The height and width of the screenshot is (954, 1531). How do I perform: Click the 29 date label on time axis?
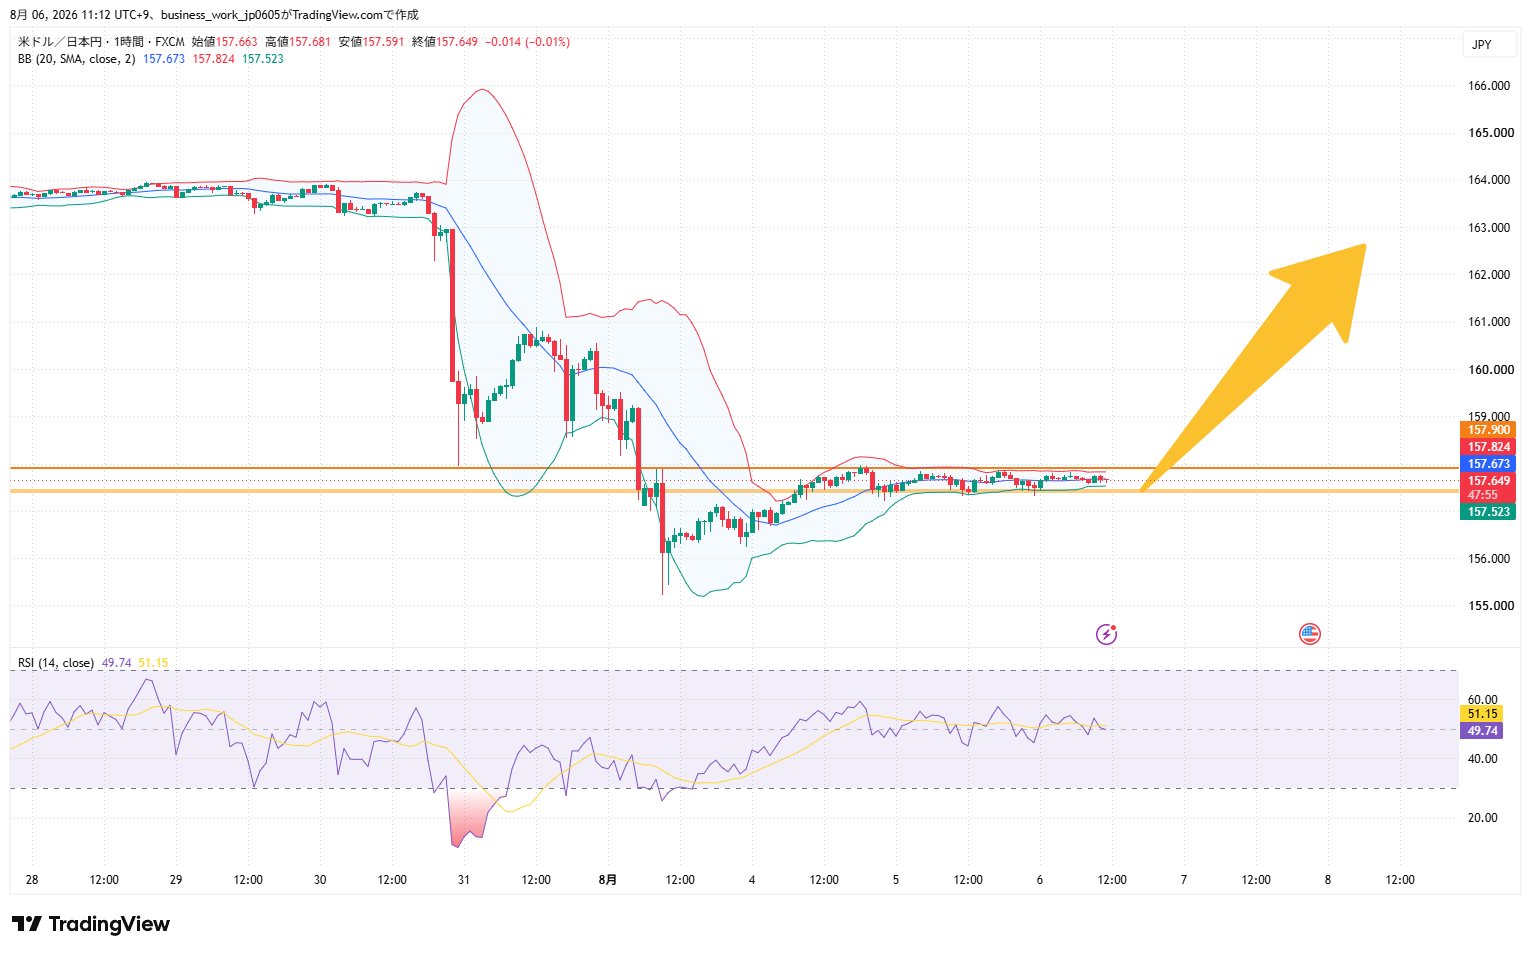(176, 880)
